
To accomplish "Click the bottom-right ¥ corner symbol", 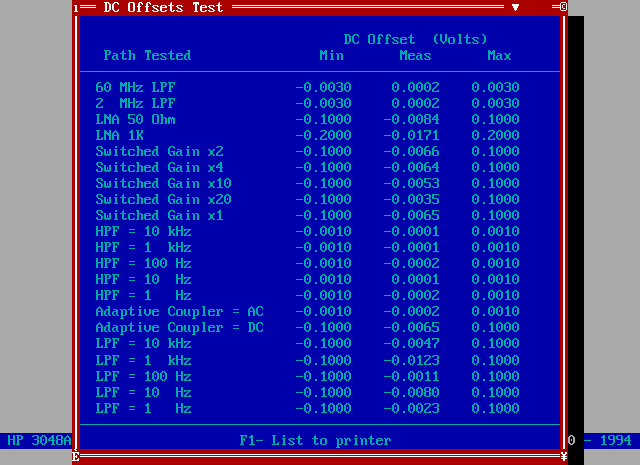I will tap(564, 456).
